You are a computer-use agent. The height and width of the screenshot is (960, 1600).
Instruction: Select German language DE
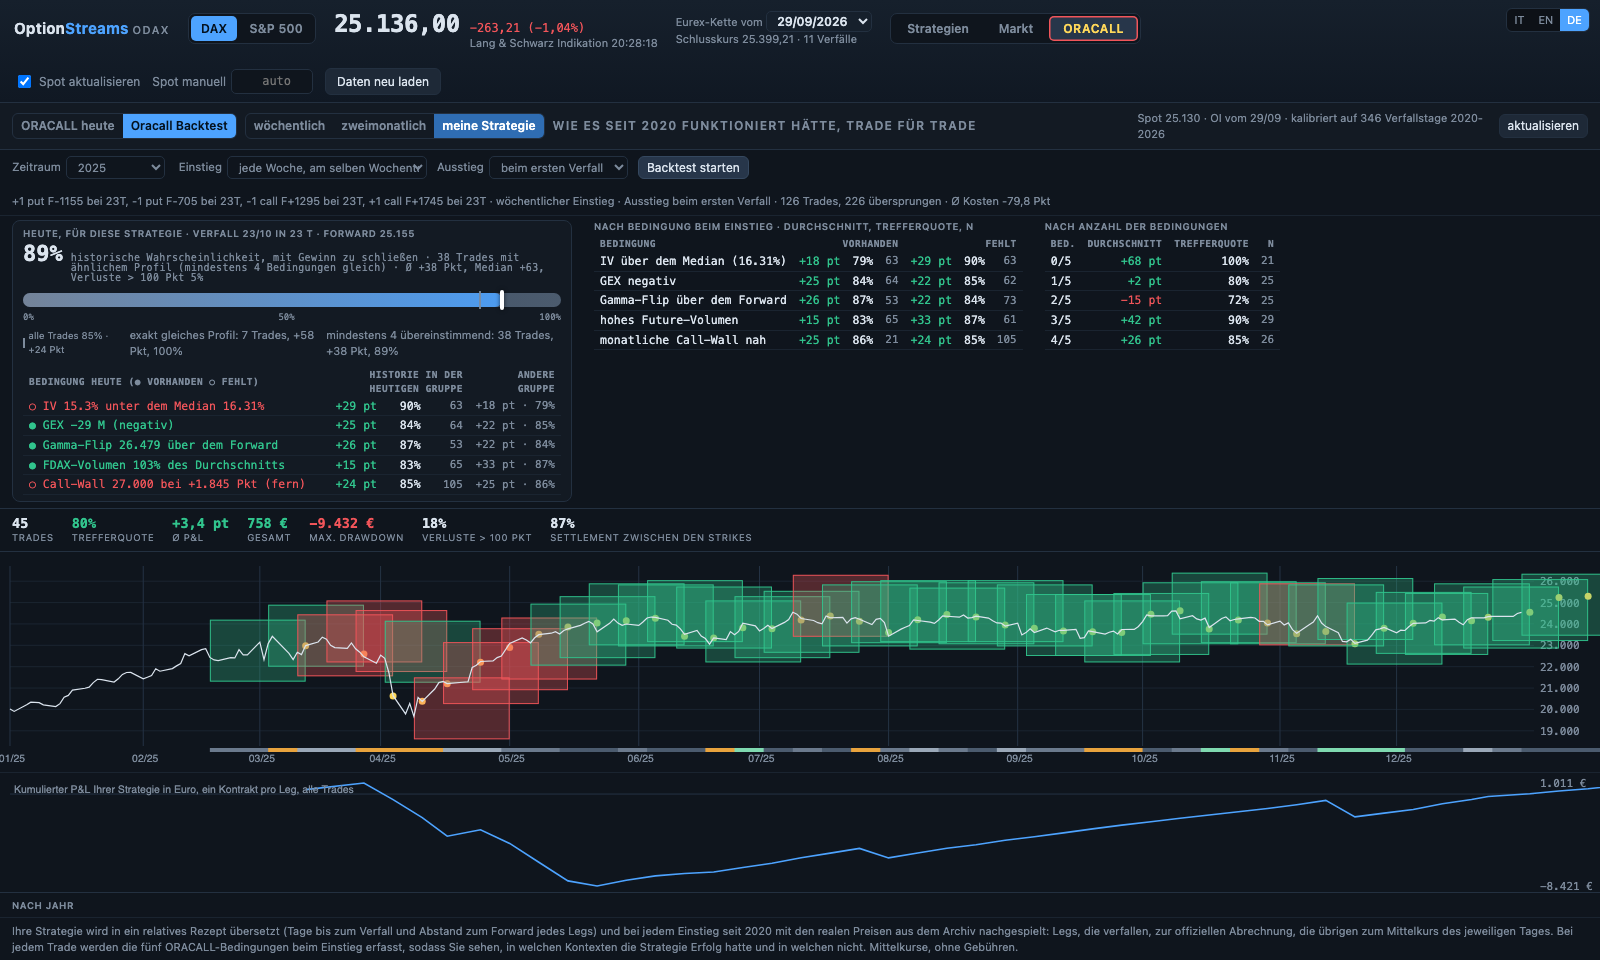1574,20
